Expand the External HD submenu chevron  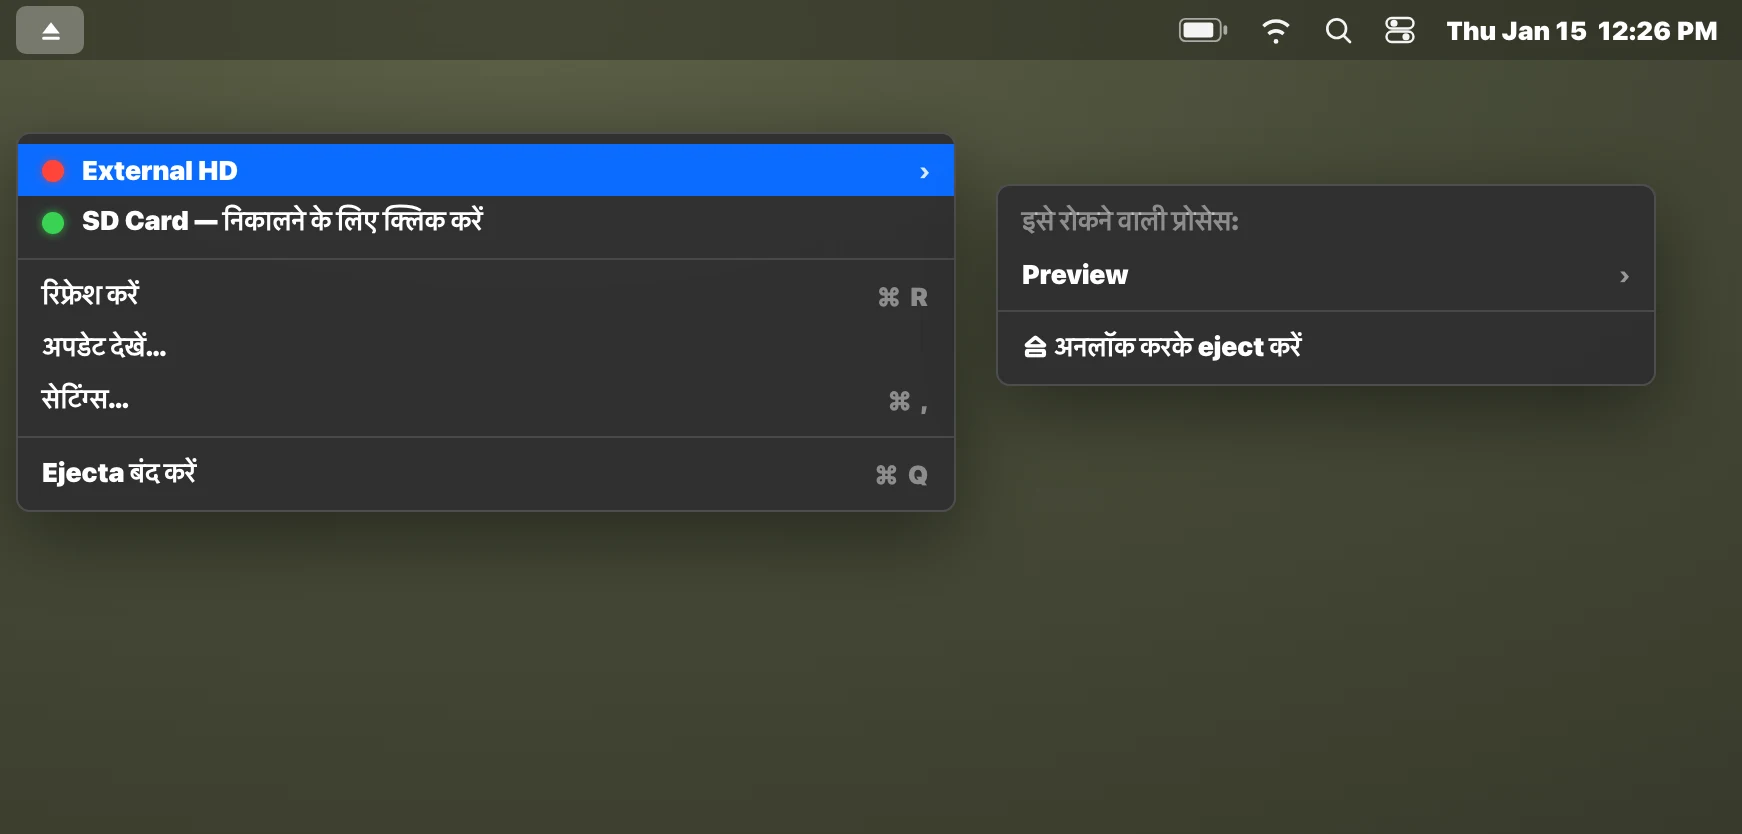[924, 172]
